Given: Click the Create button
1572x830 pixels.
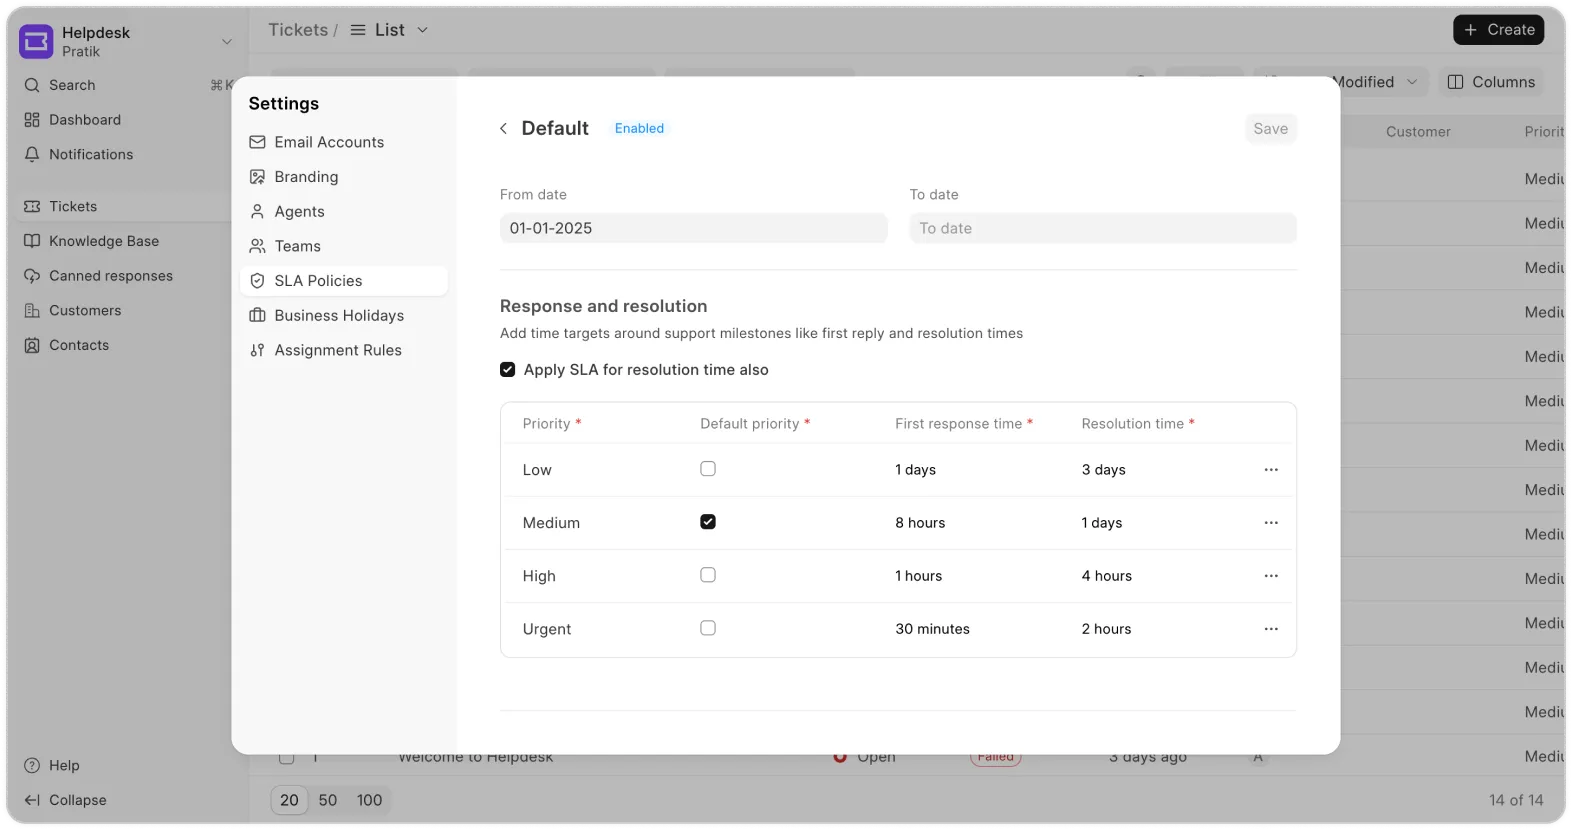Looking at the screenshot, I should pos(1498,30).
